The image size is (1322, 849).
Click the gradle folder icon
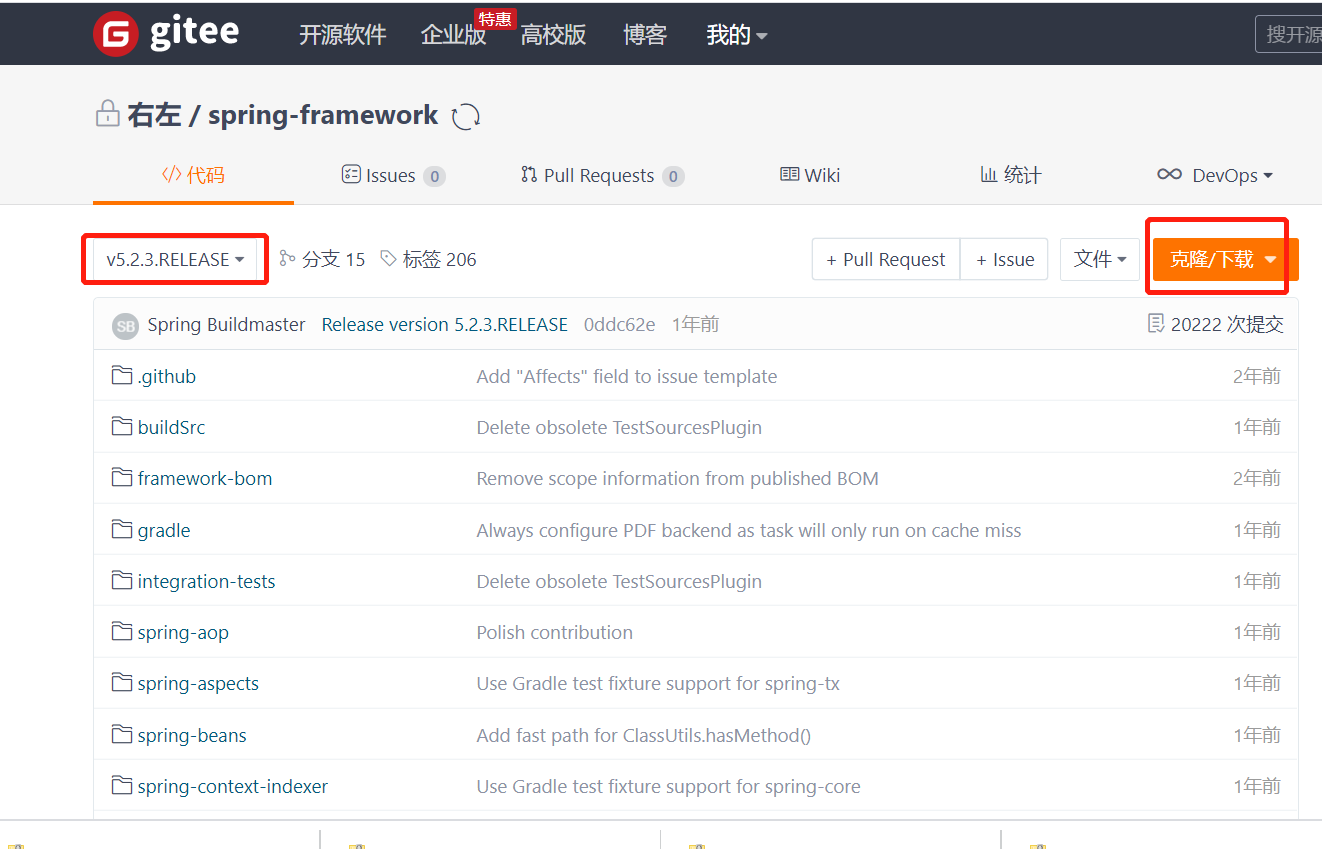pos(122,530)
